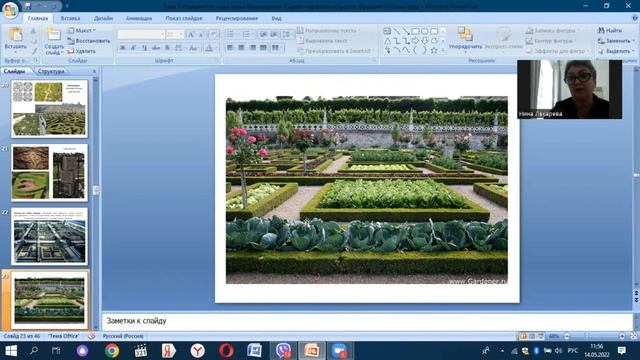This screenshot has height=360, width=640.
Task: Save via quick access toolbar disk icon
Action: coord(28,6)
